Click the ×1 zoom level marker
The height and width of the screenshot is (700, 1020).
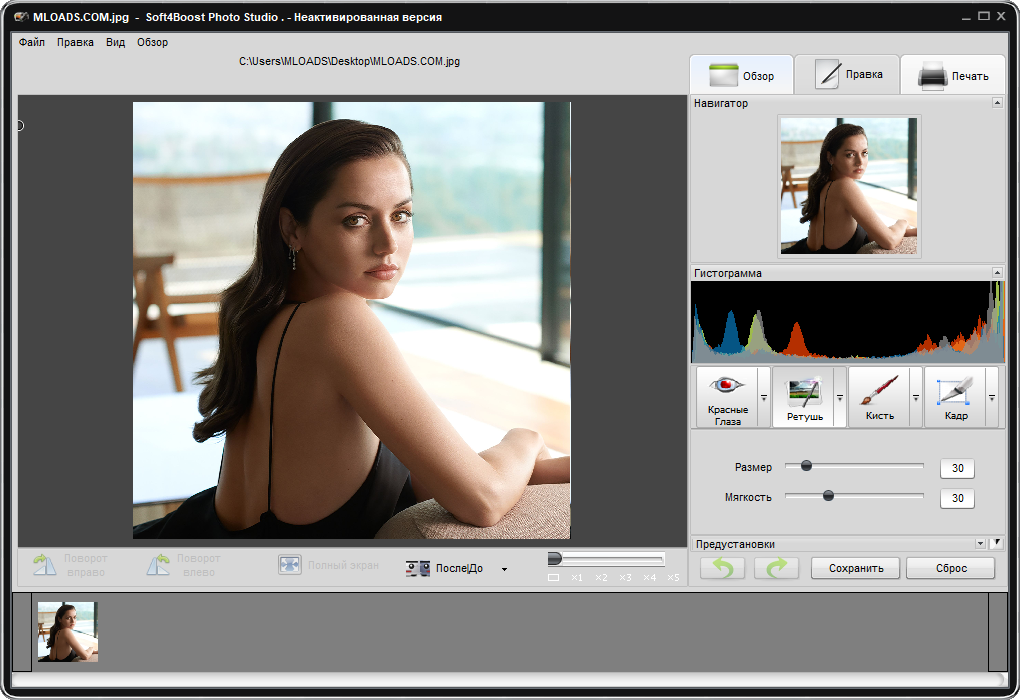click(x=577, y=578)
